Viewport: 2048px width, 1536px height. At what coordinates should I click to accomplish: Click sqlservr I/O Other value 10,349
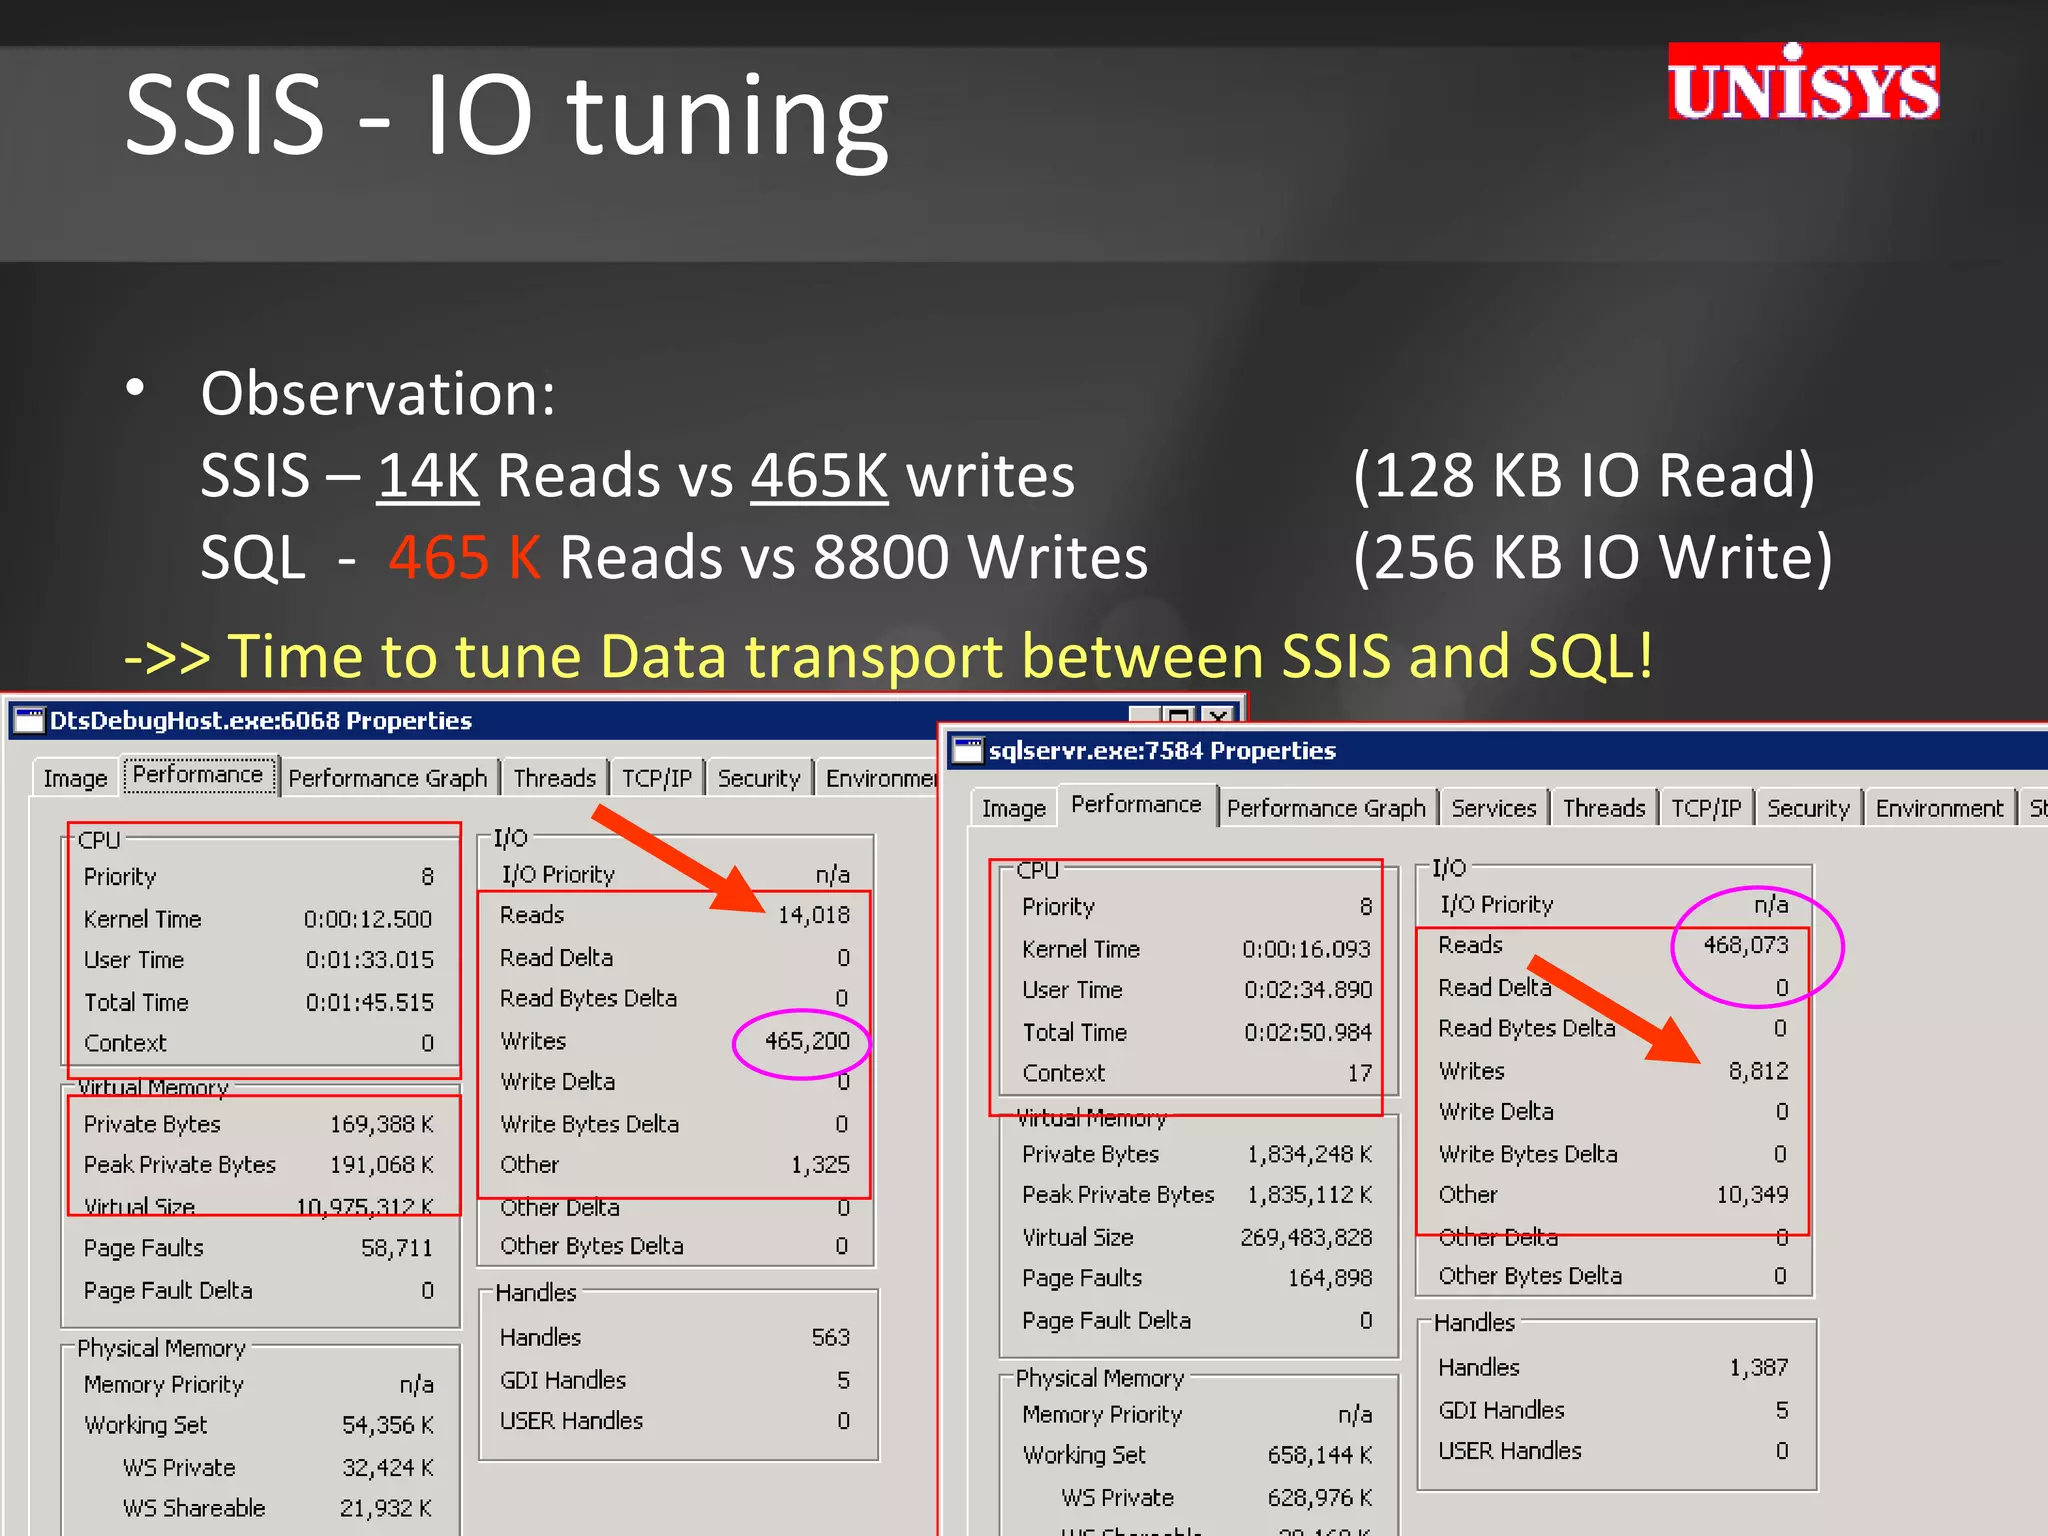tap(1752, 1195)
